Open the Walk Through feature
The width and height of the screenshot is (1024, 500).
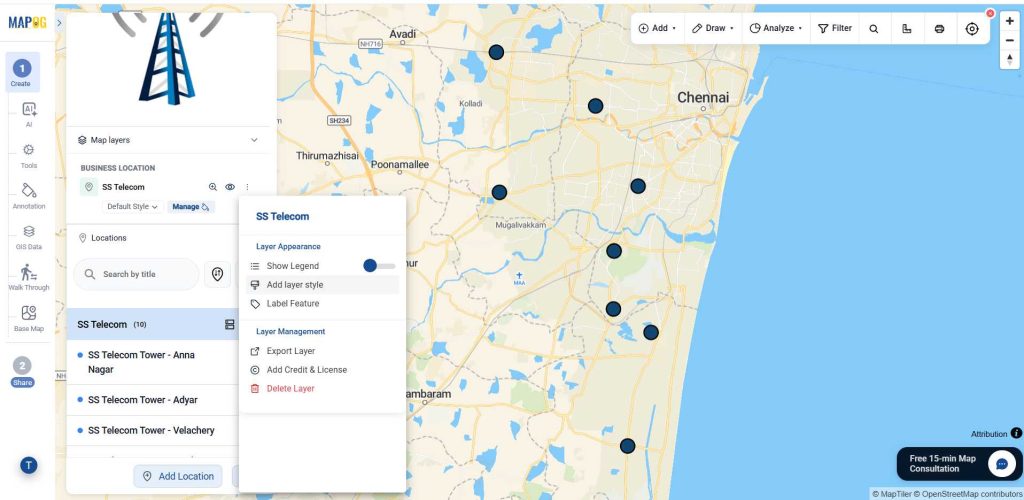pos(29,277)
